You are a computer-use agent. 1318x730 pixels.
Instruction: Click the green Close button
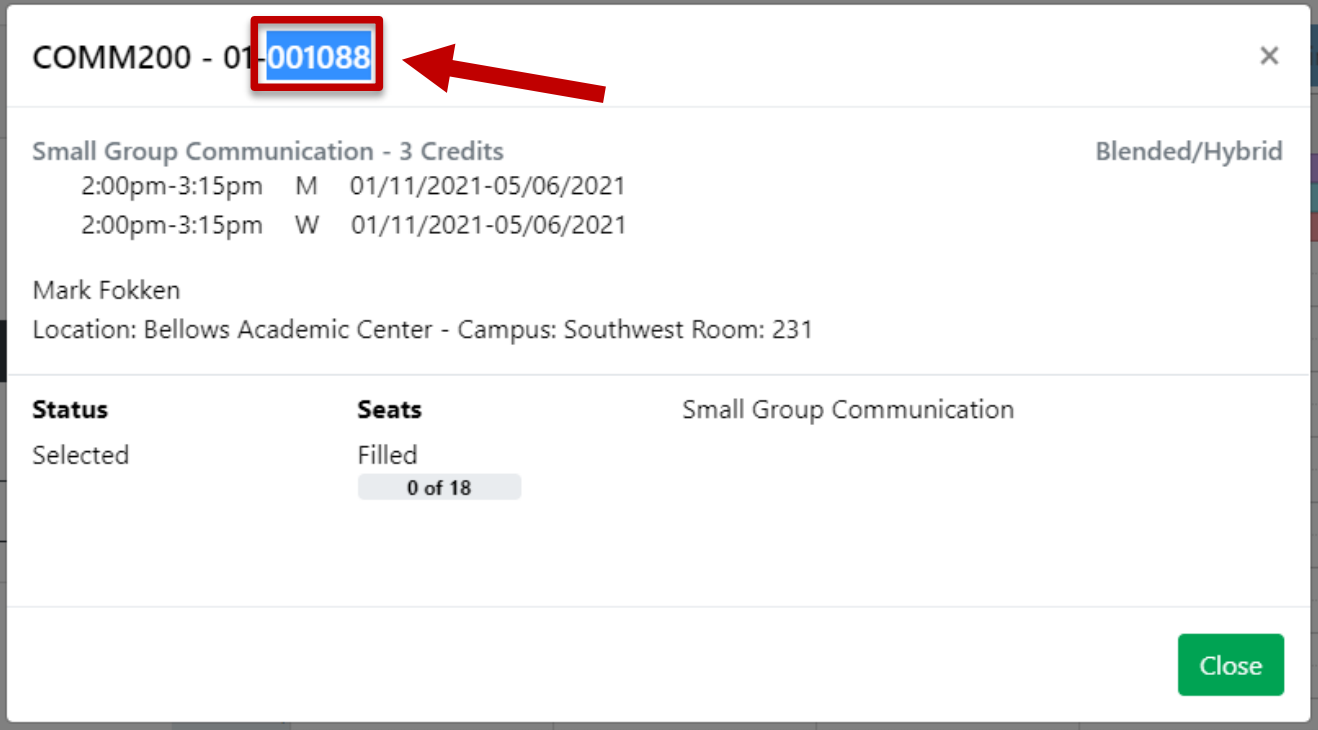tap(1230, 665)
